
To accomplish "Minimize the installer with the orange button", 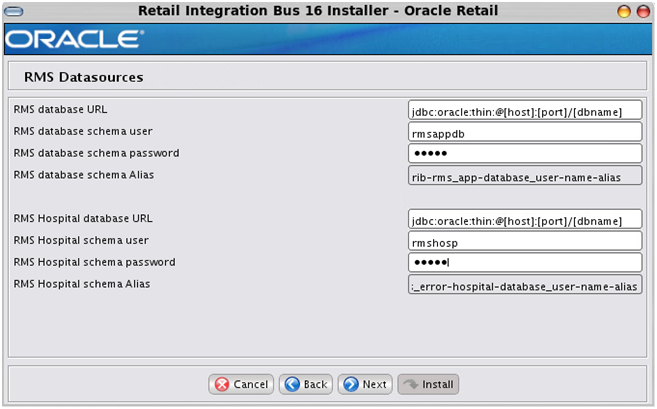I will point(624,11).
